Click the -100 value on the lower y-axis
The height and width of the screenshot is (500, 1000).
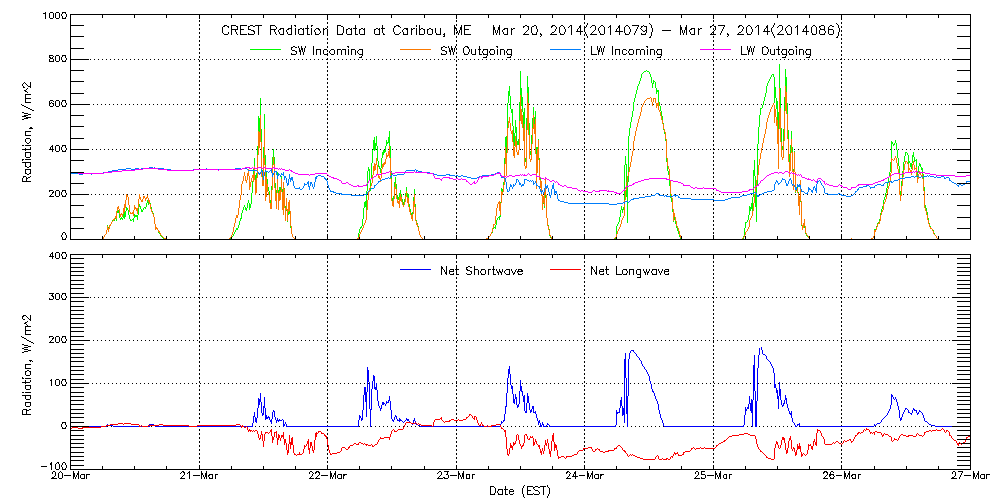54,467
